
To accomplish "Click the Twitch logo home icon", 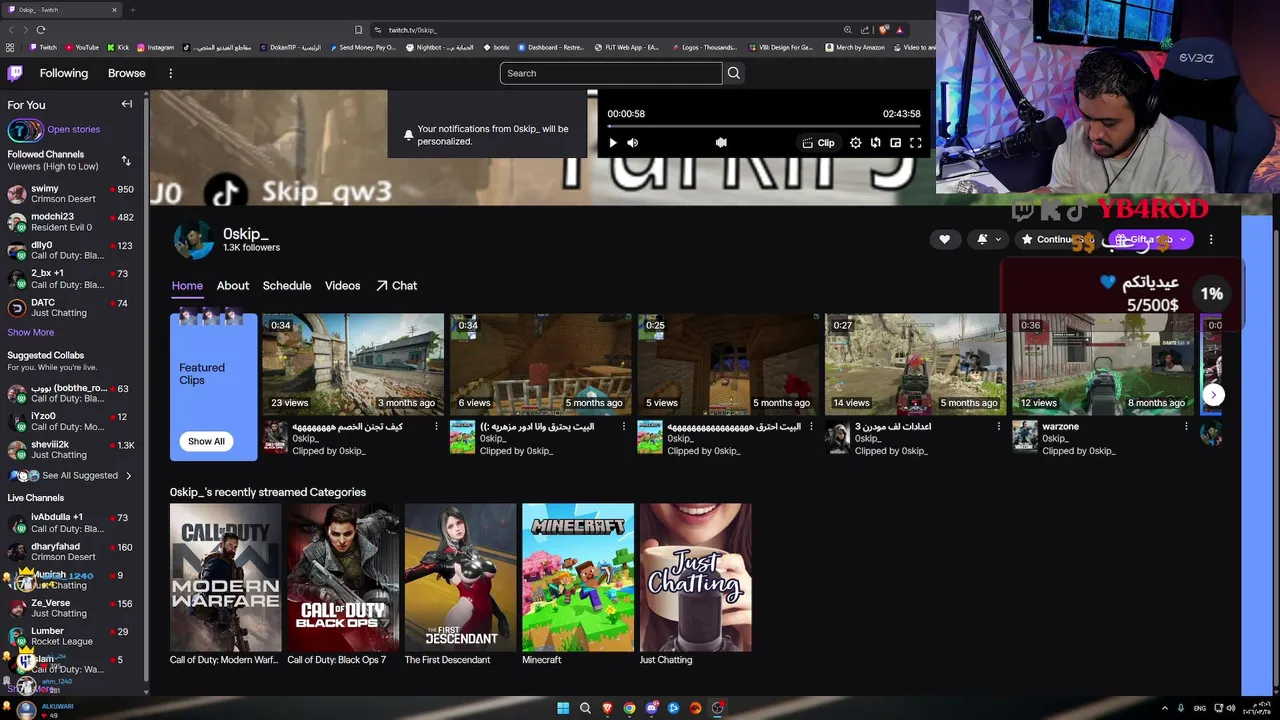I will tap(15, 73).
